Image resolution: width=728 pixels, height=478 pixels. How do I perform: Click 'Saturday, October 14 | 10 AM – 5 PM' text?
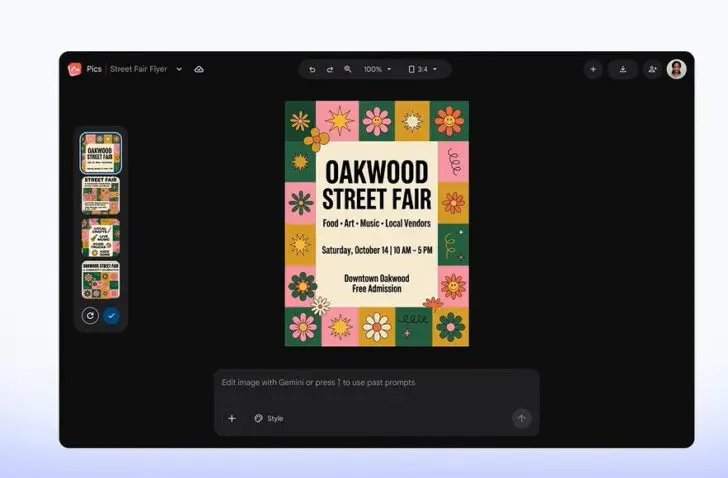tap(377, 250)
